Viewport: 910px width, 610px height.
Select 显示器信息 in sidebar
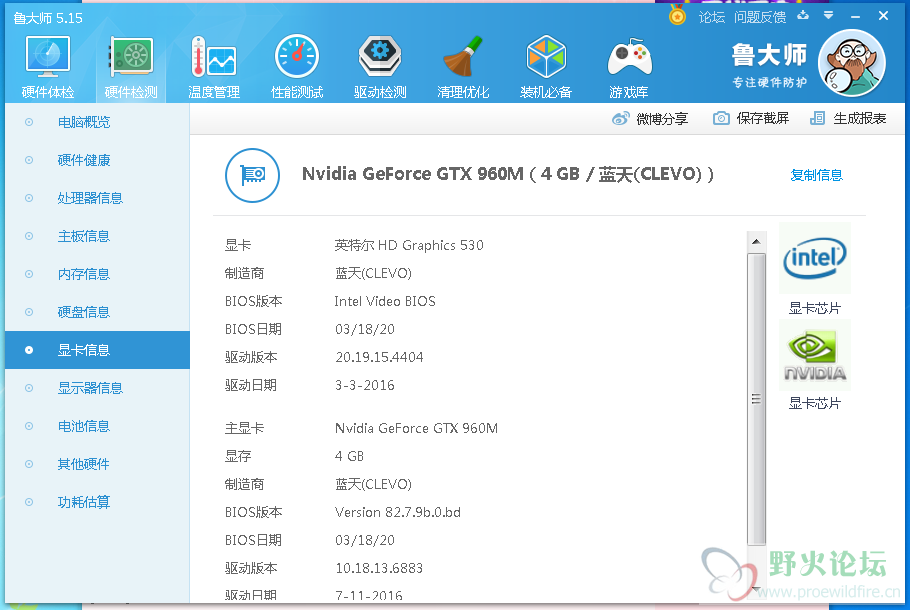click(x=98, y=388)
